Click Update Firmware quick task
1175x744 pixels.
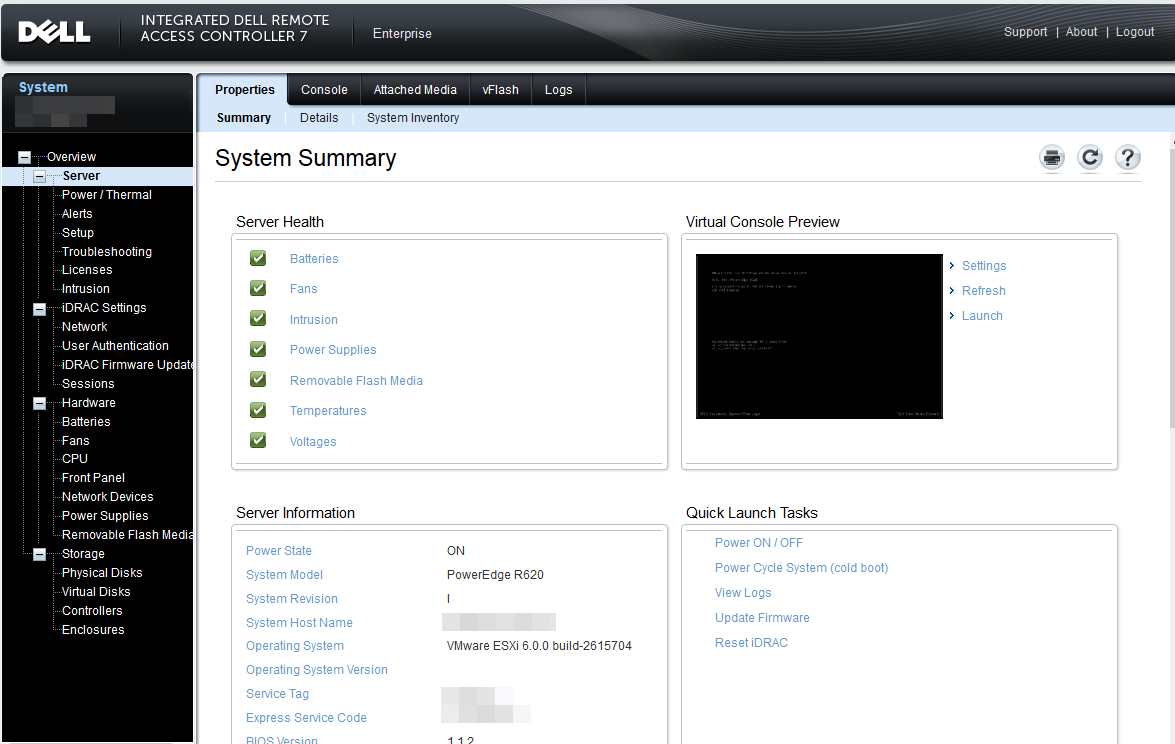[762, 618]
